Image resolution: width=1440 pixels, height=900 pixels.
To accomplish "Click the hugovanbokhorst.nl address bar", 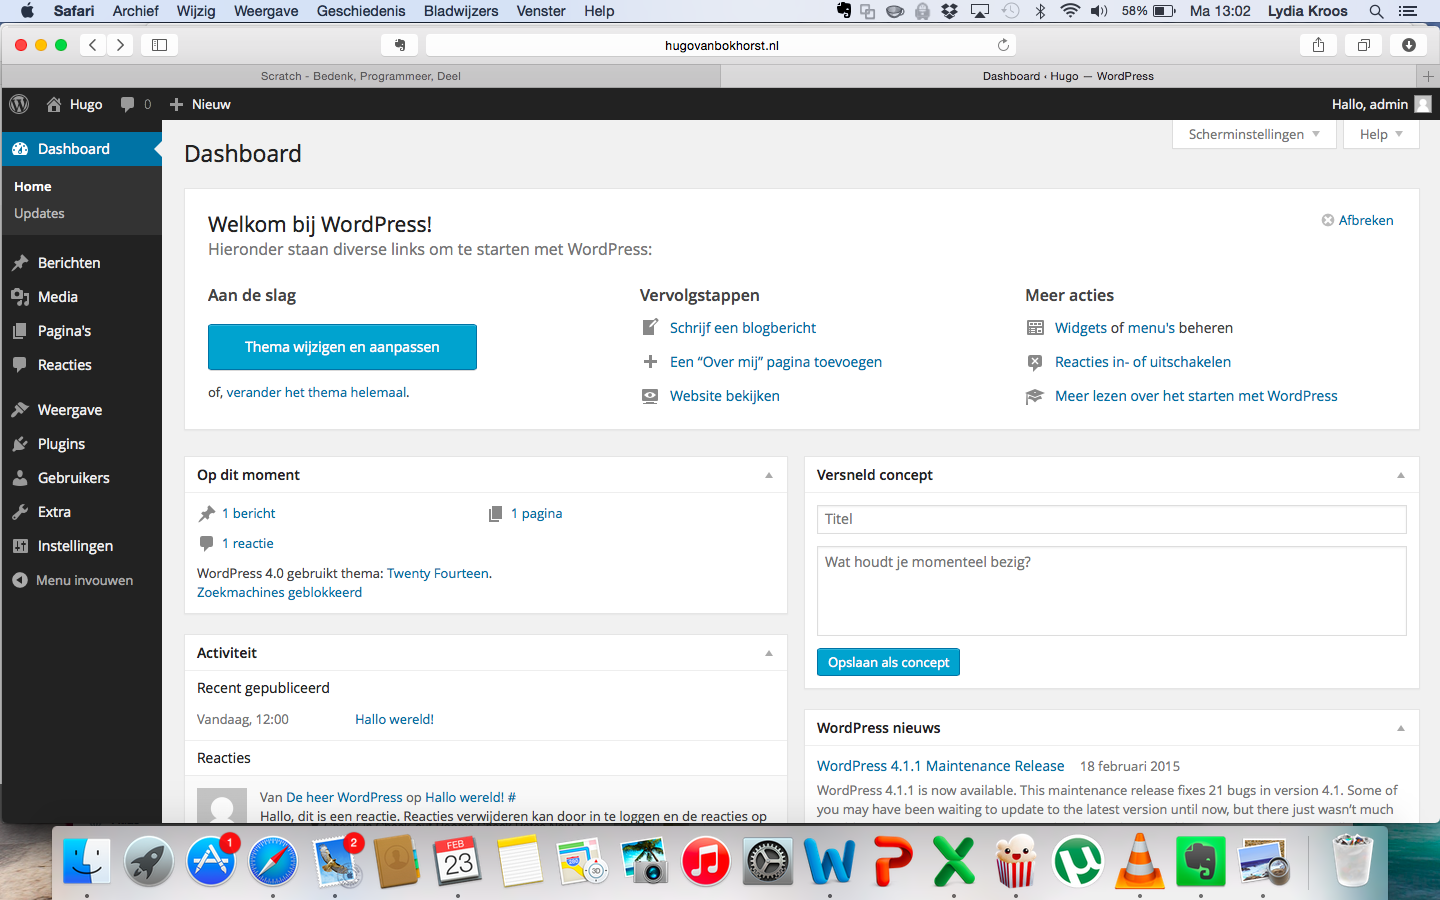I will [x=721, y=45].
